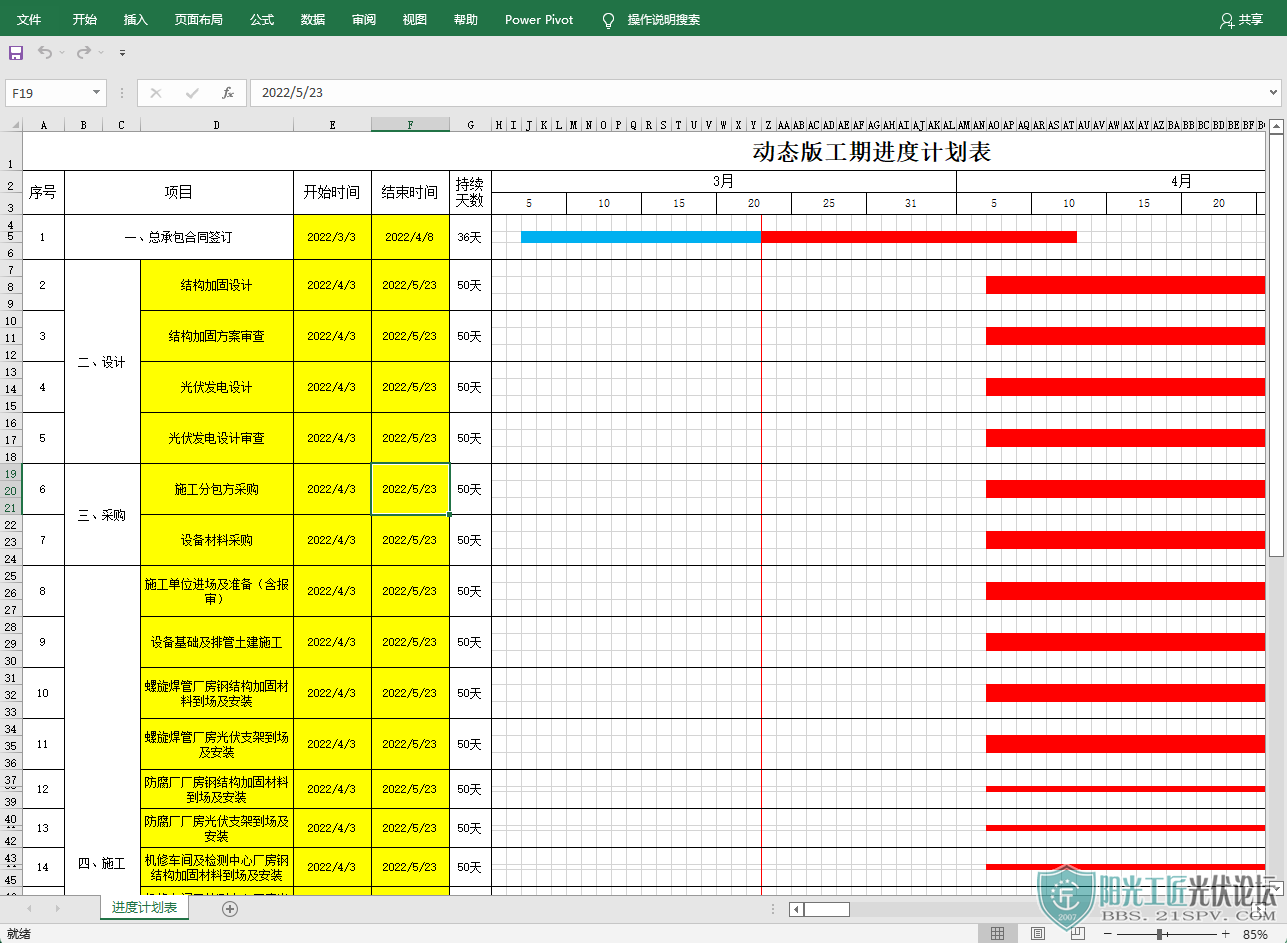Select the 一、总承包合同签订 cell
This screenshot has height=943, width=1287.
[x=179, y=237]
